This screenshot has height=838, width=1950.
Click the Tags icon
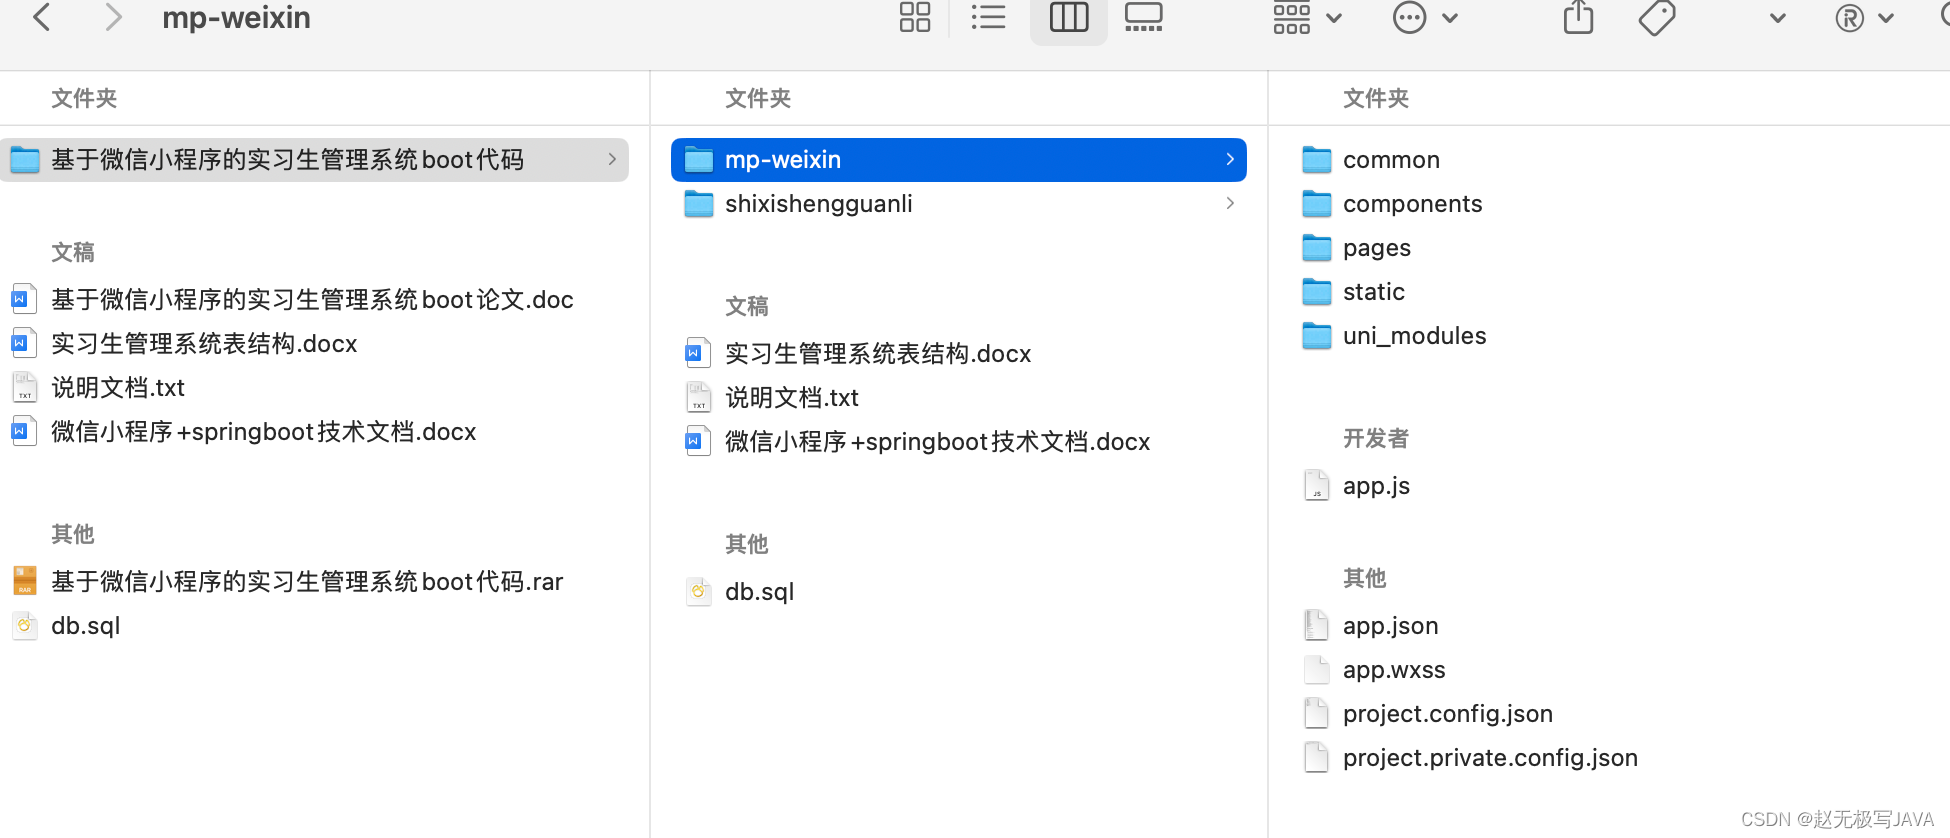(1657, 17)
